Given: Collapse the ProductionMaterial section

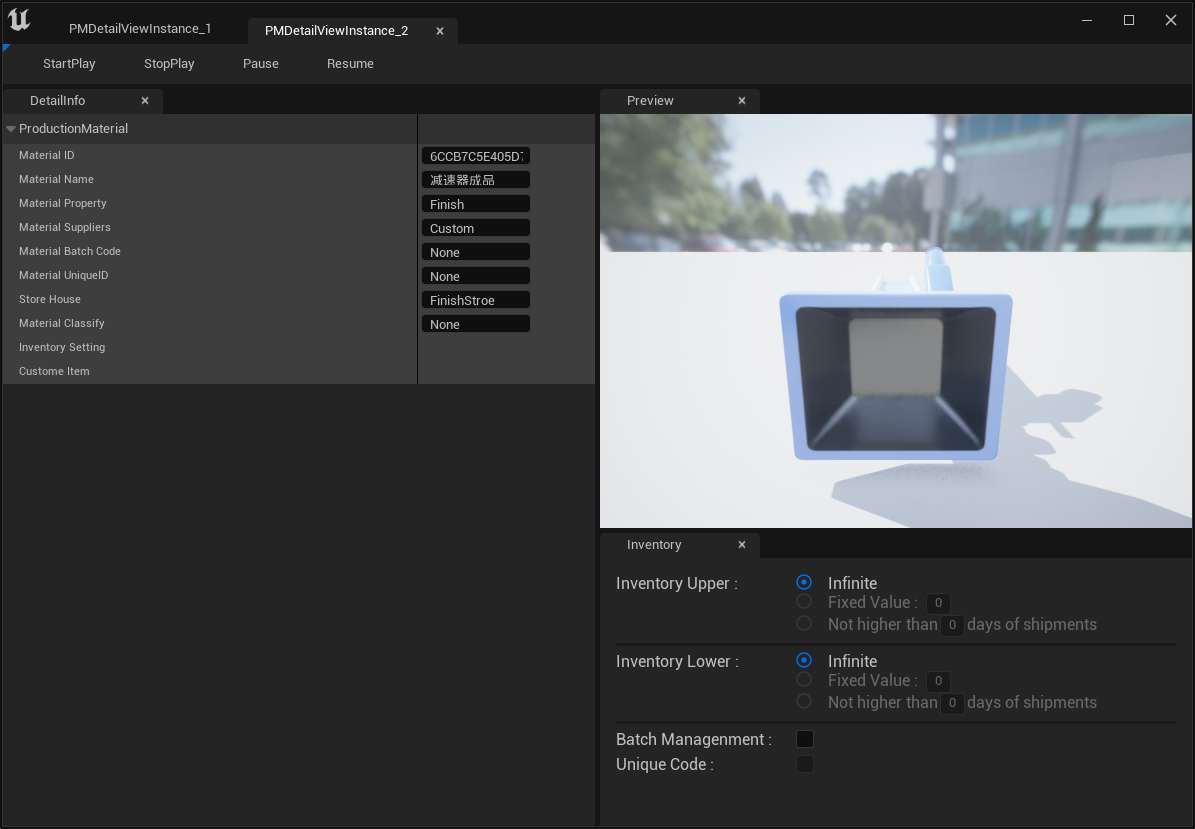Looking at the screenshot, I should (x=11, y=129).
